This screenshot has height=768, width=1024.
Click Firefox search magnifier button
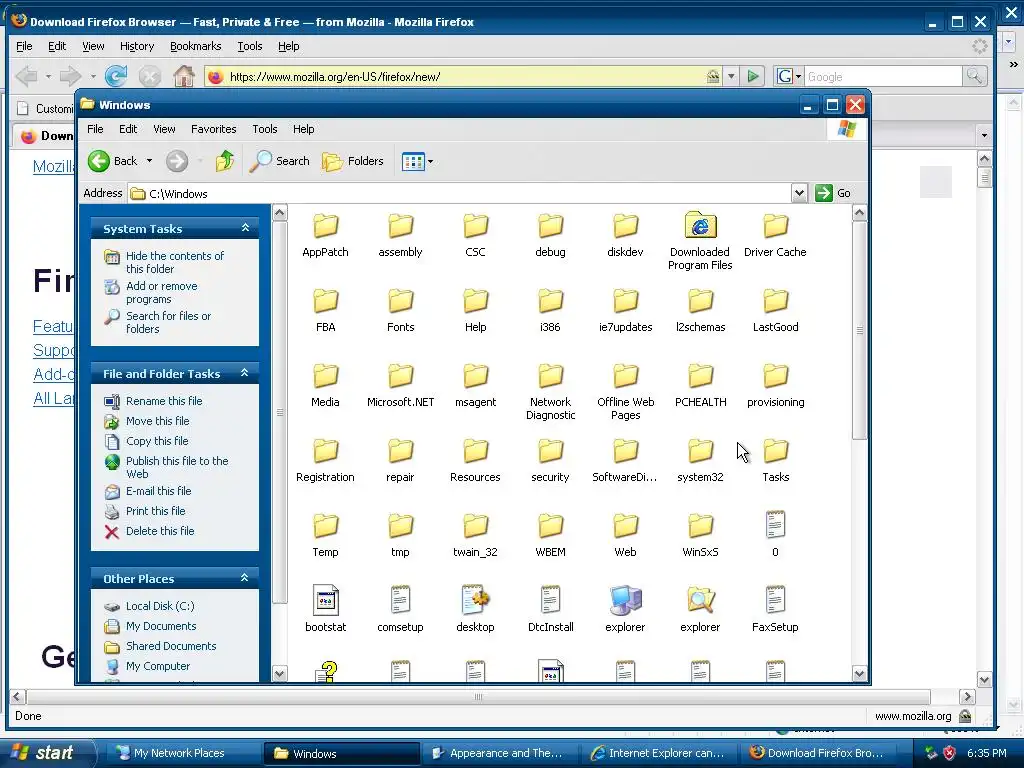point(974,76)
